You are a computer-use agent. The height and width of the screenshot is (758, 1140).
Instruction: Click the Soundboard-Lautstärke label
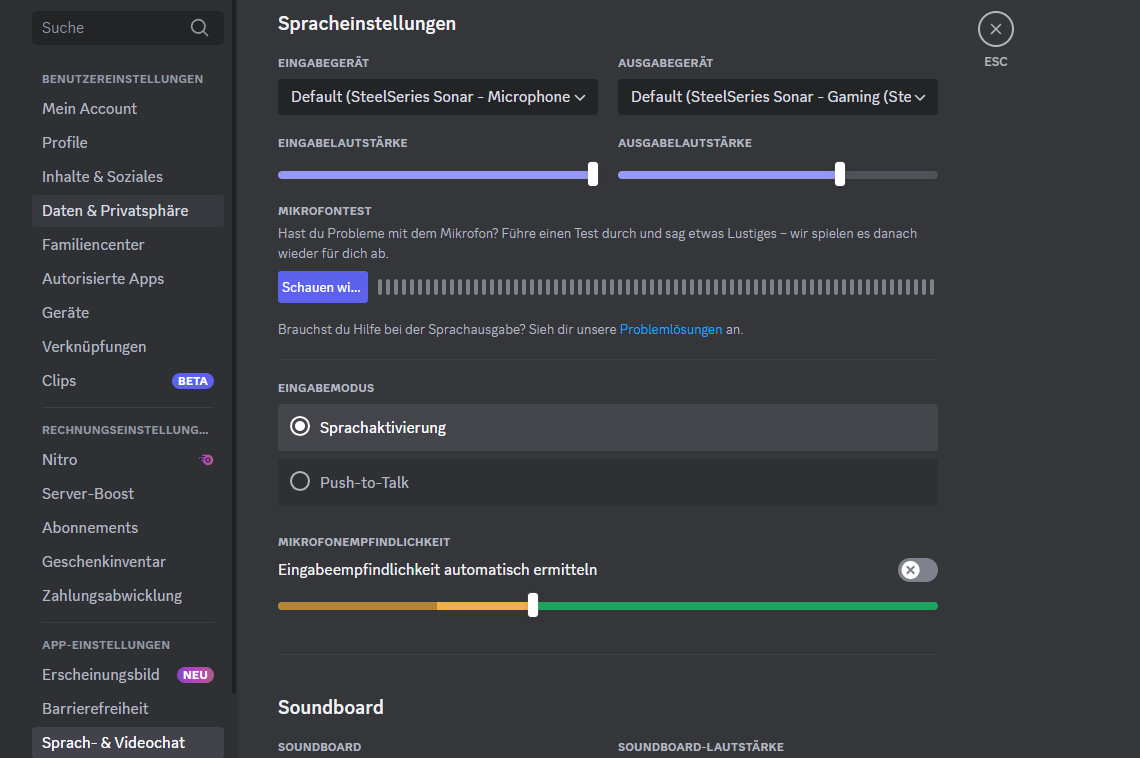point(701,747)
